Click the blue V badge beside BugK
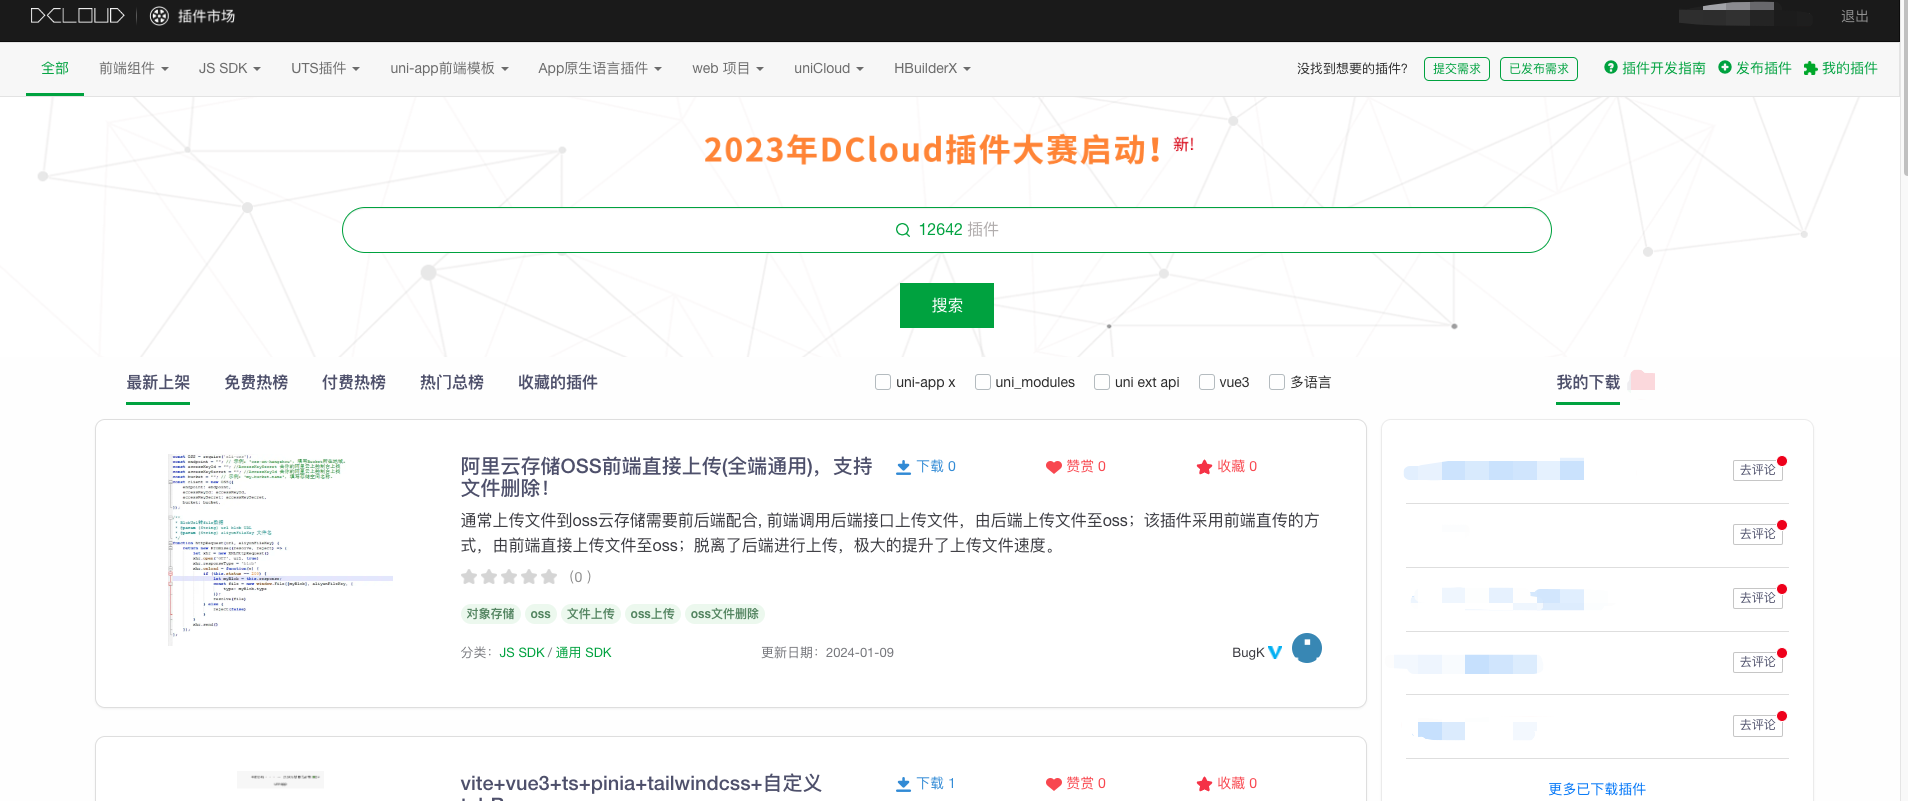Screen dimensions: 1908x801 [1275, 652]
